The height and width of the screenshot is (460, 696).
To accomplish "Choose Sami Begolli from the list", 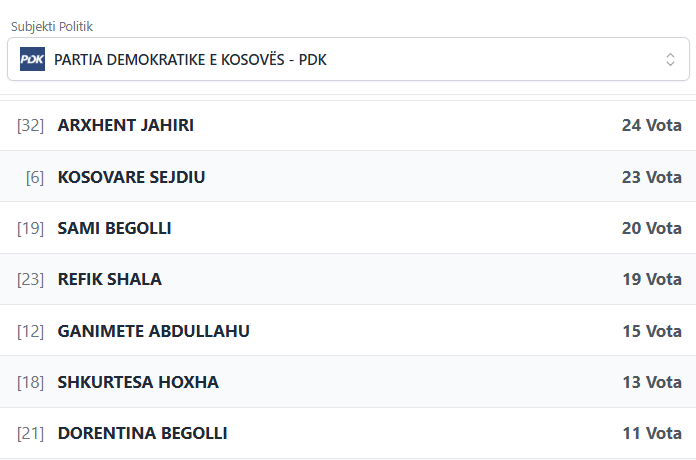I will click(x=115, y=228).
